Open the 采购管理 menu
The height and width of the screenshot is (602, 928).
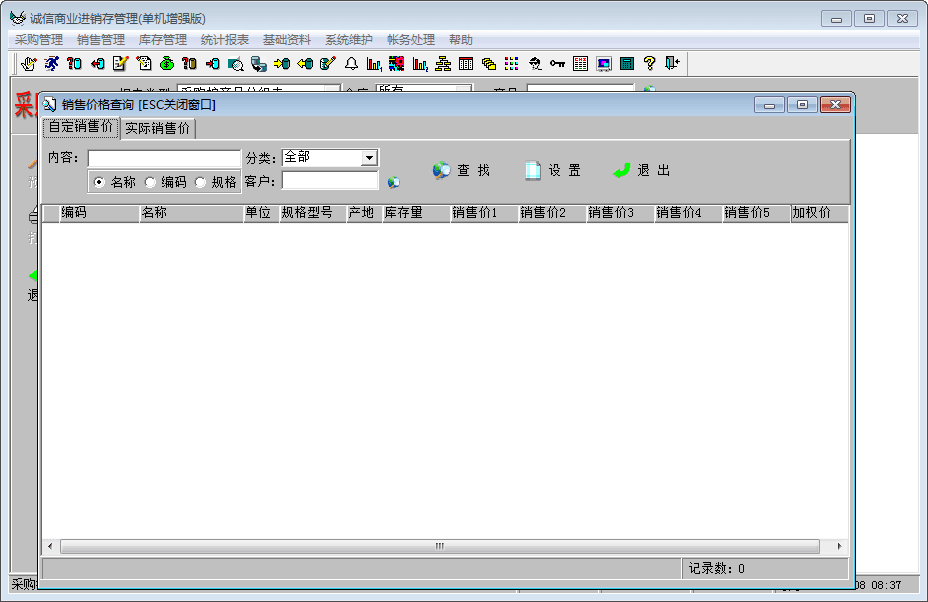tap(39, 40)
